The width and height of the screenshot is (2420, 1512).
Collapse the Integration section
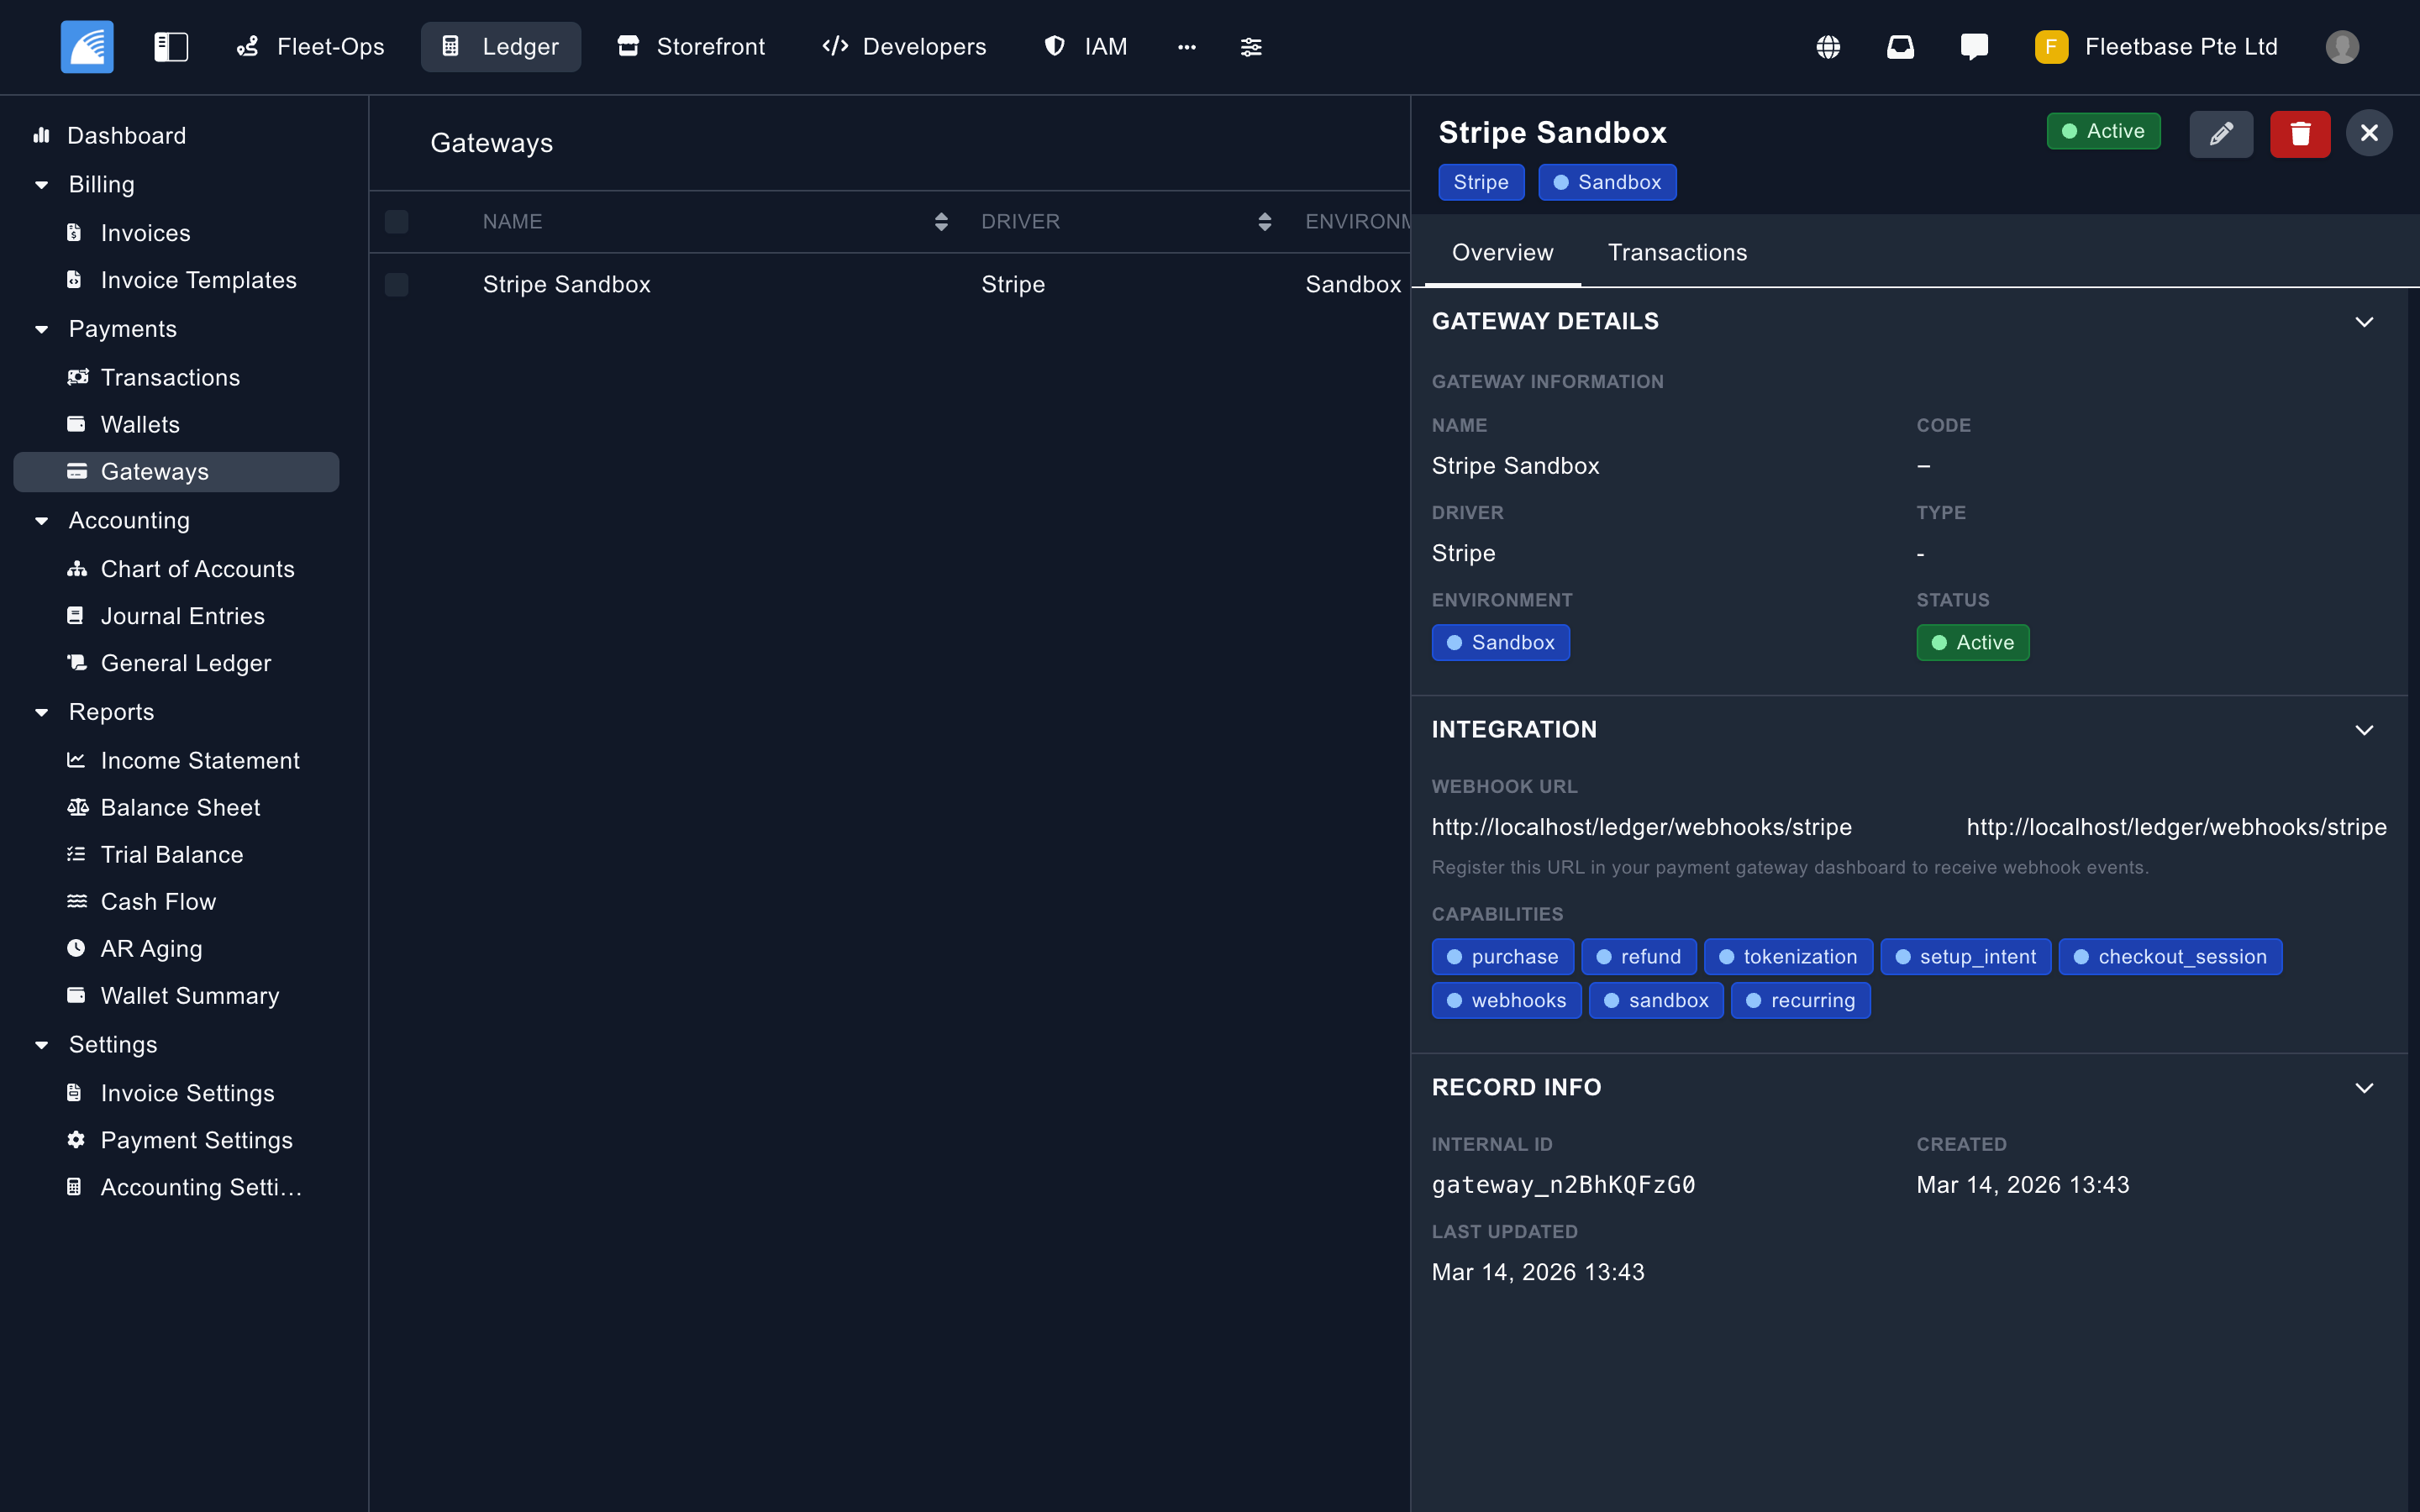coord(2364,730)
